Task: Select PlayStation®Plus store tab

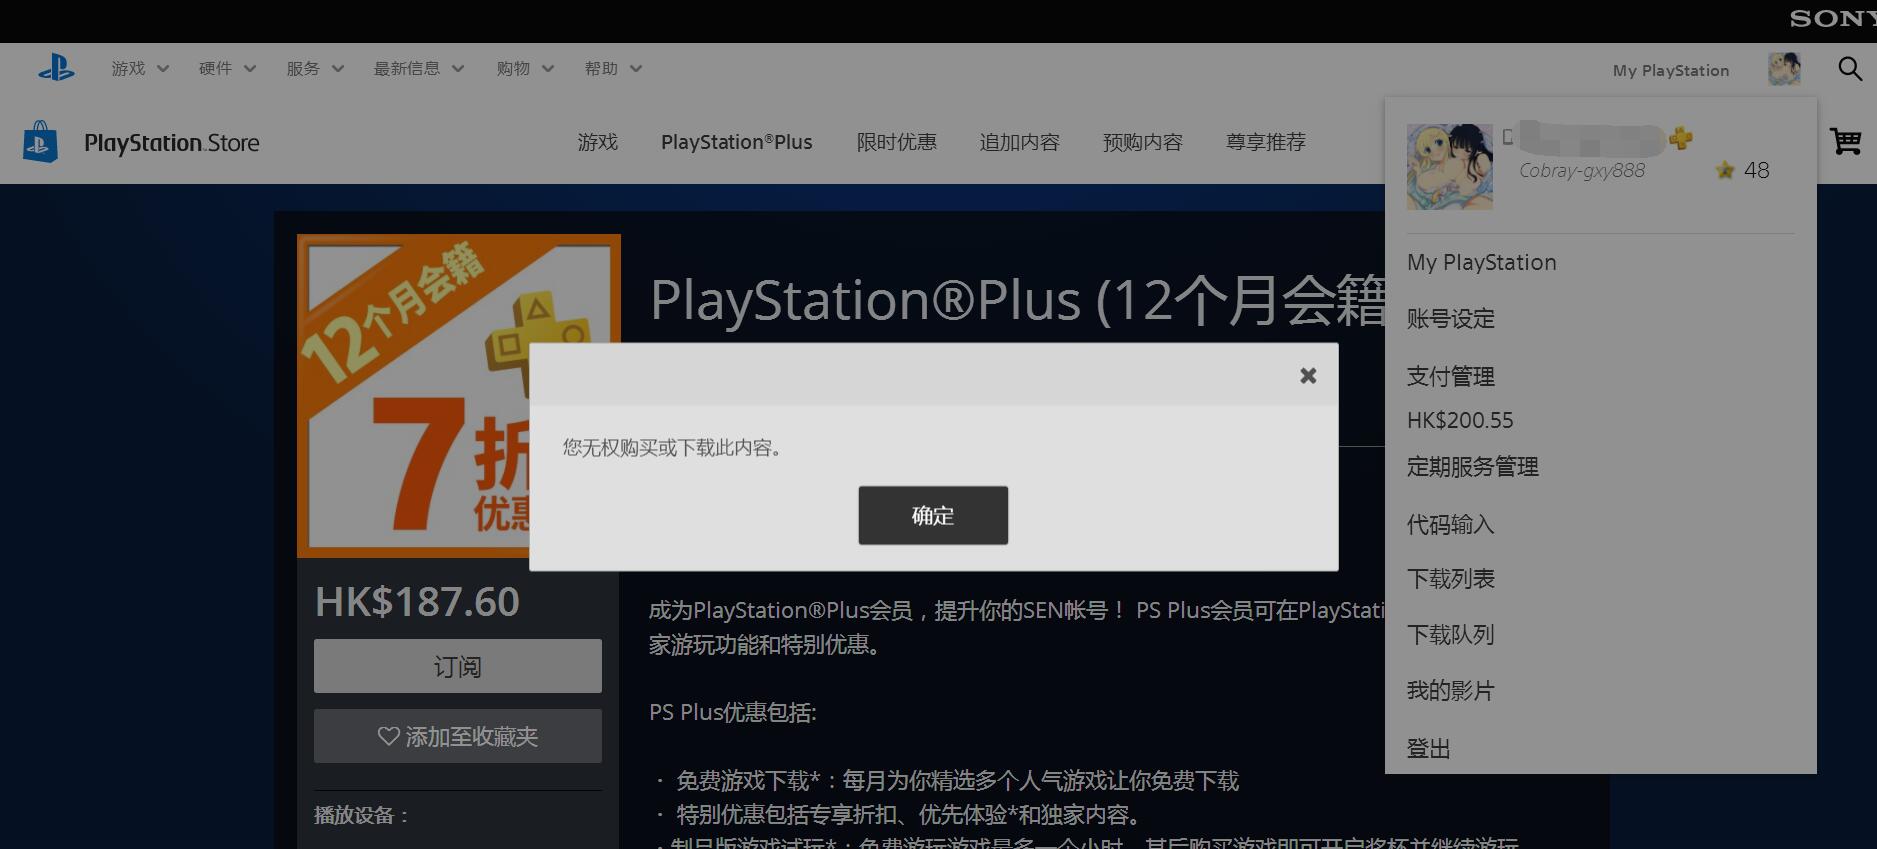Action: click(736, 142)
